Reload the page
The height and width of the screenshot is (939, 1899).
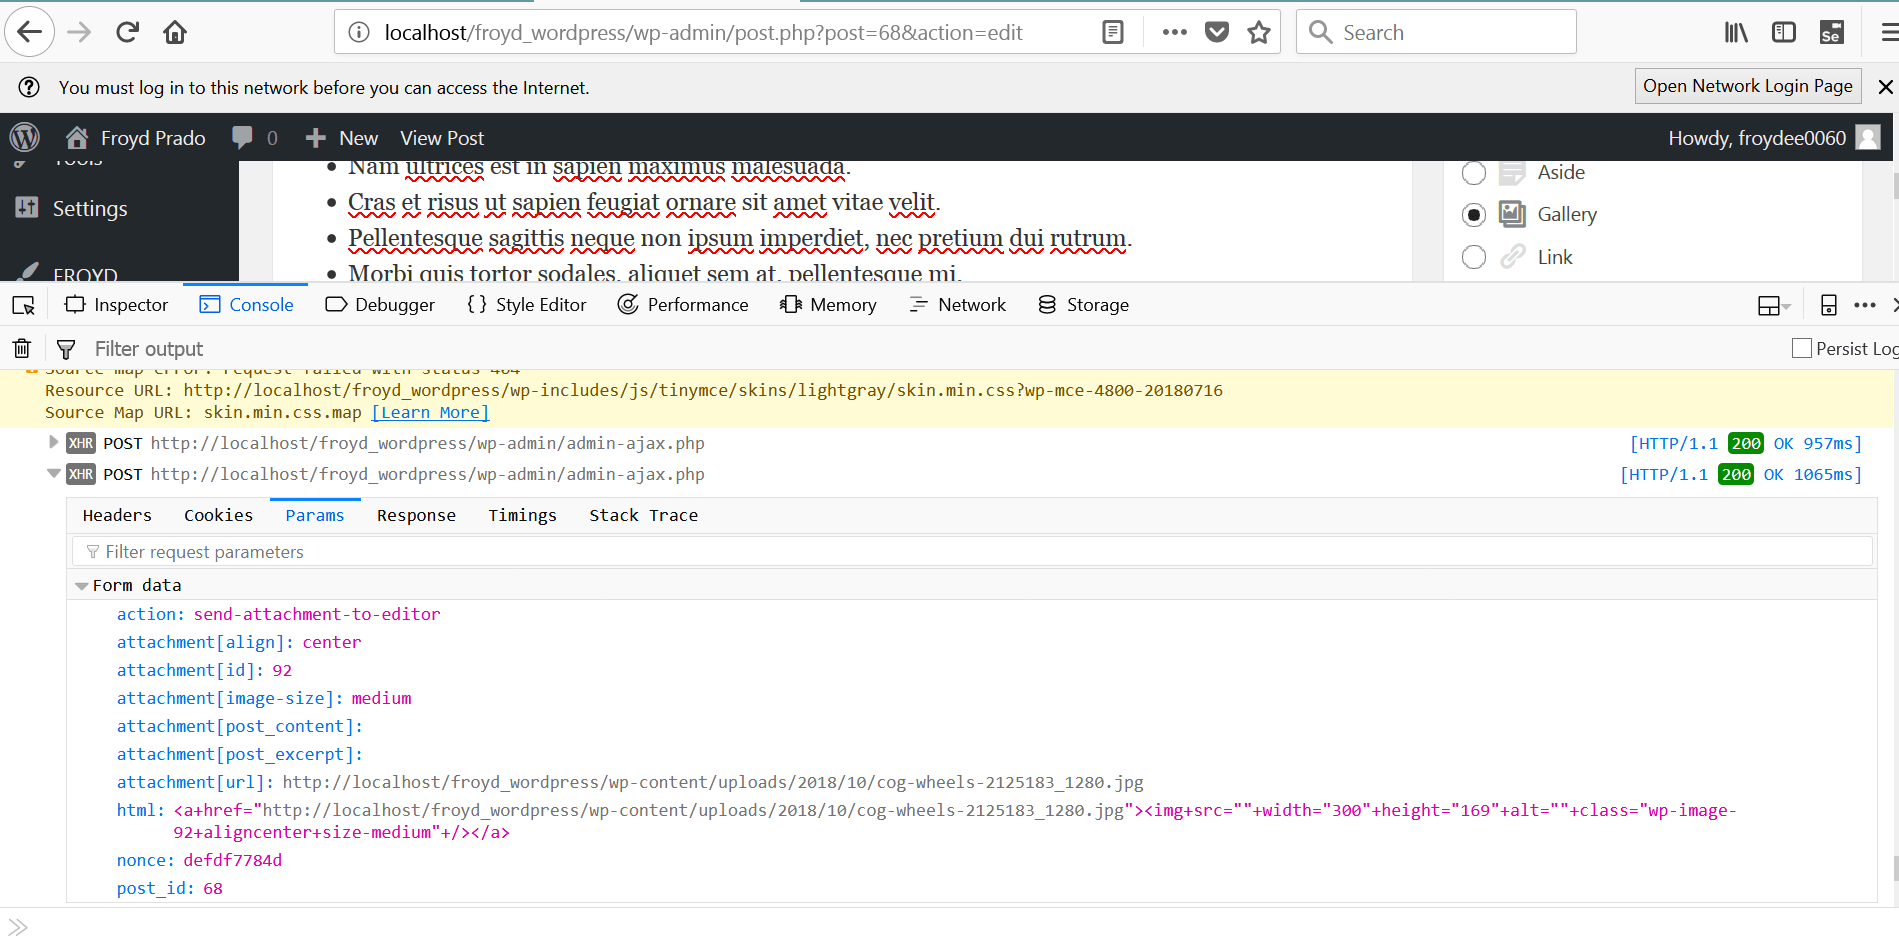point(126,31)
